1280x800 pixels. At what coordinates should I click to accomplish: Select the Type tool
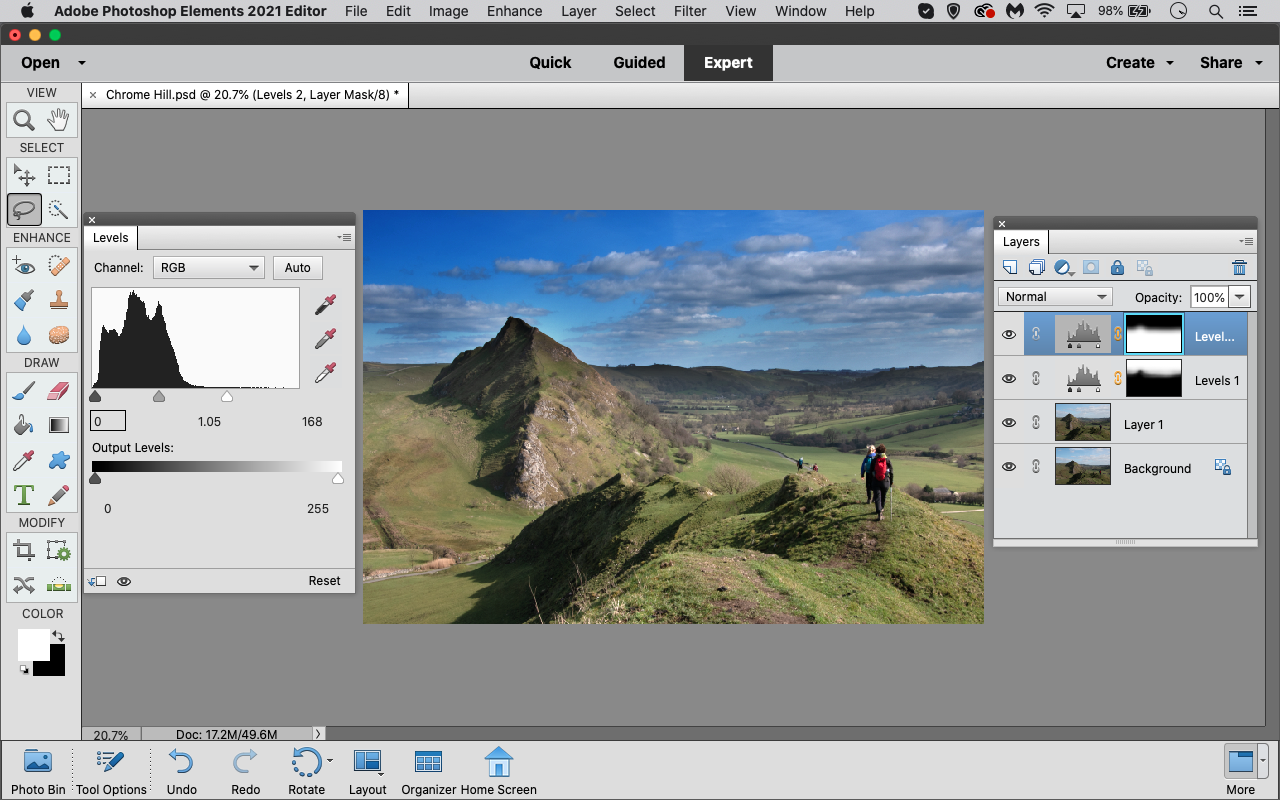[24, 494]
